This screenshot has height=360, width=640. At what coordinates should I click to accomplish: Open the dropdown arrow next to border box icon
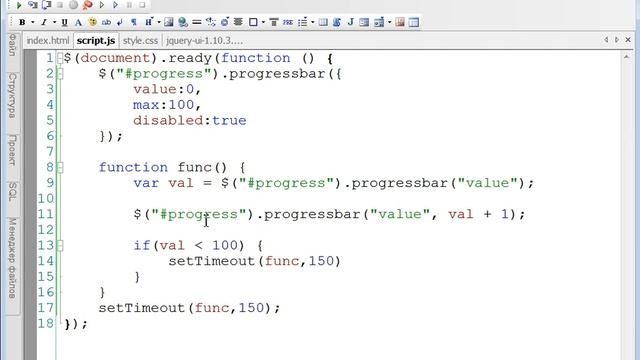(x=263, y=22)
